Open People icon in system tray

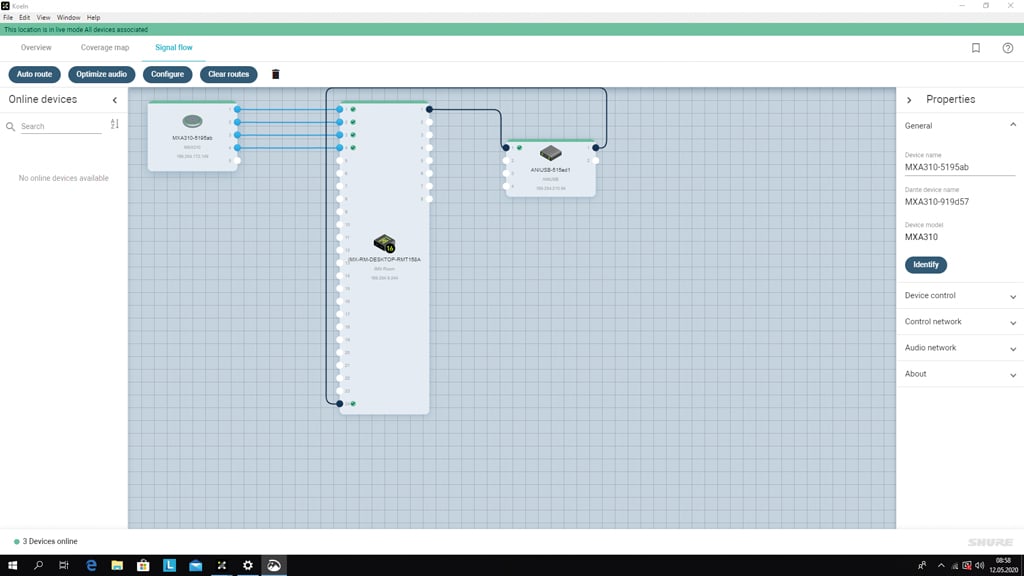(x=922, y=566)
